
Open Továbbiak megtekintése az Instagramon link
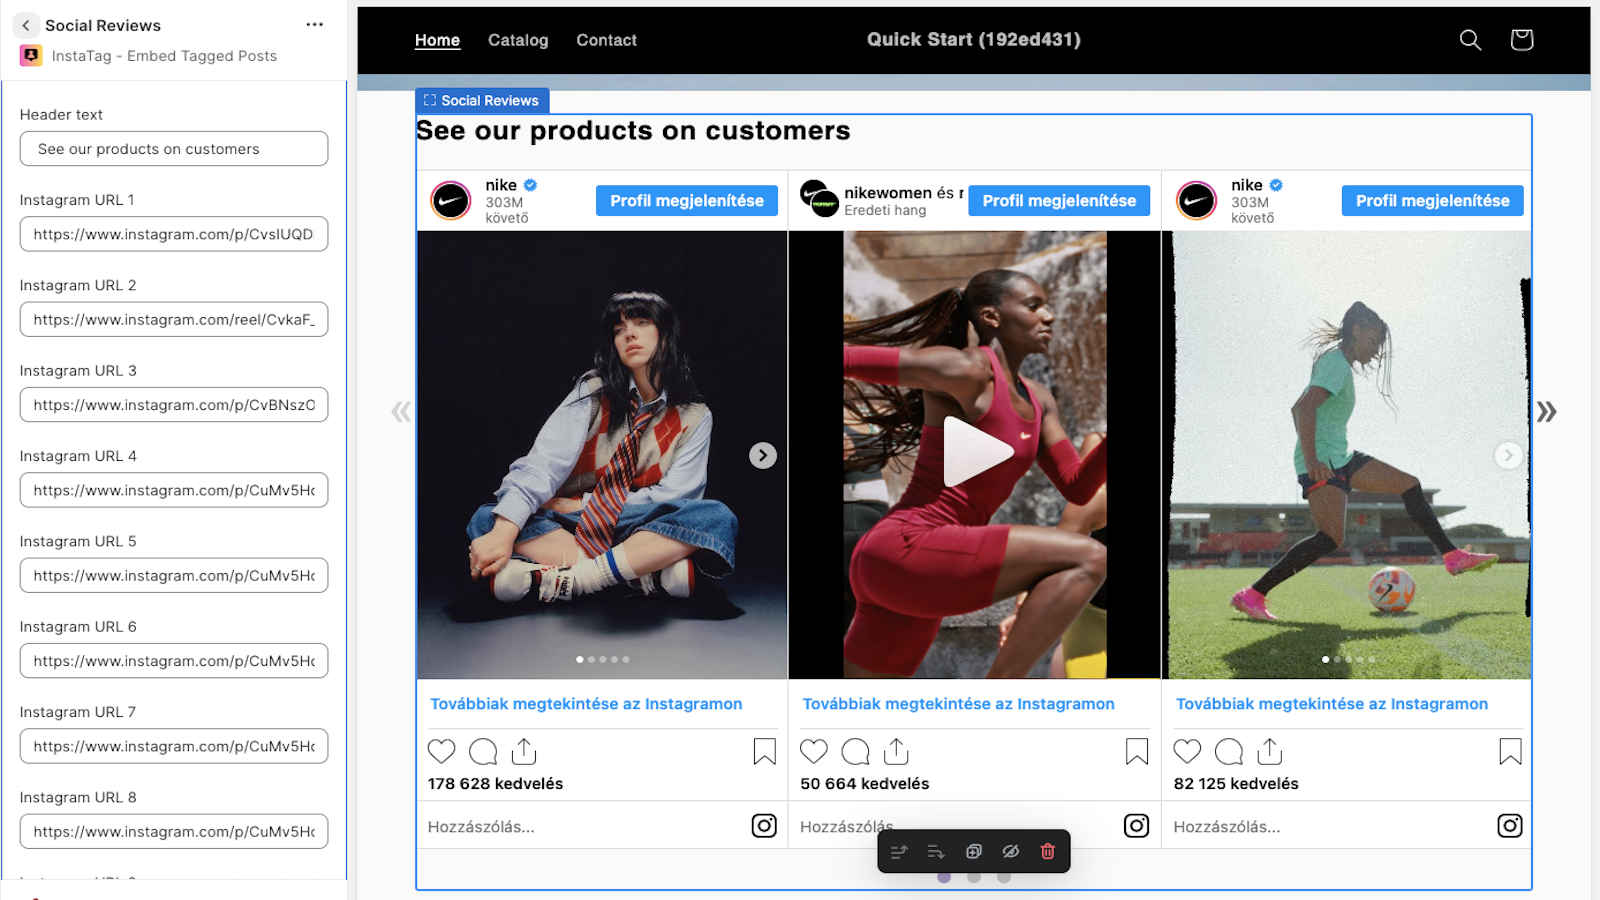[584, 704]
